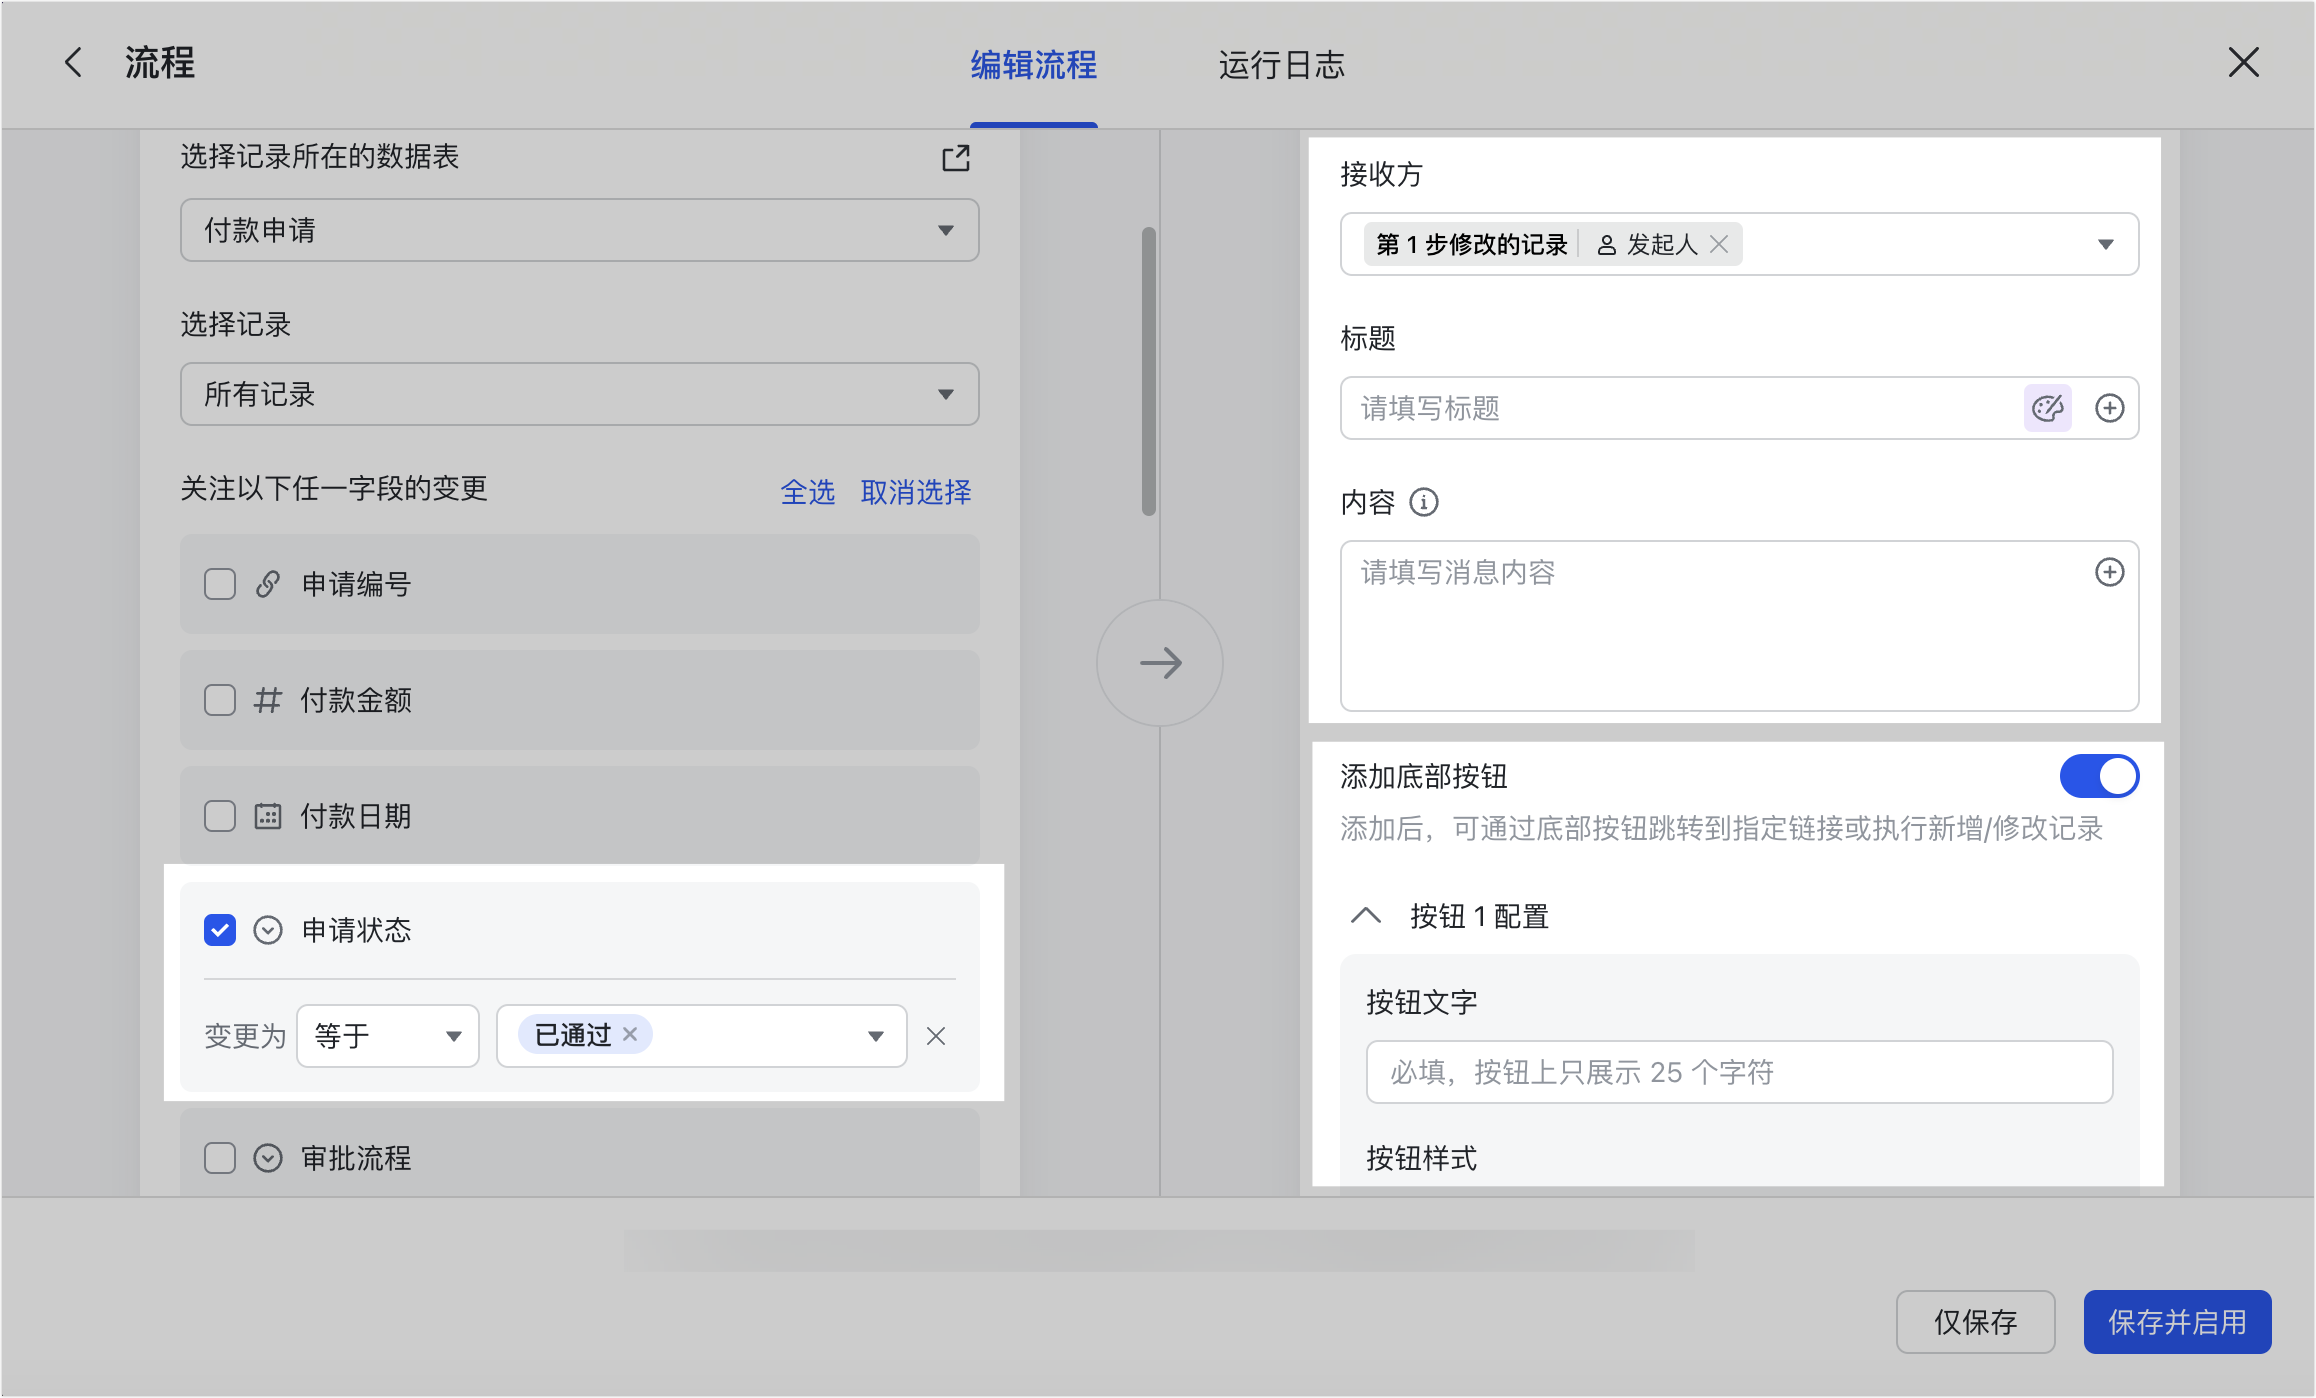Click the 申请状态 field label
The width and height of the screenshot is (2316, 1398).
coord(356,930)
